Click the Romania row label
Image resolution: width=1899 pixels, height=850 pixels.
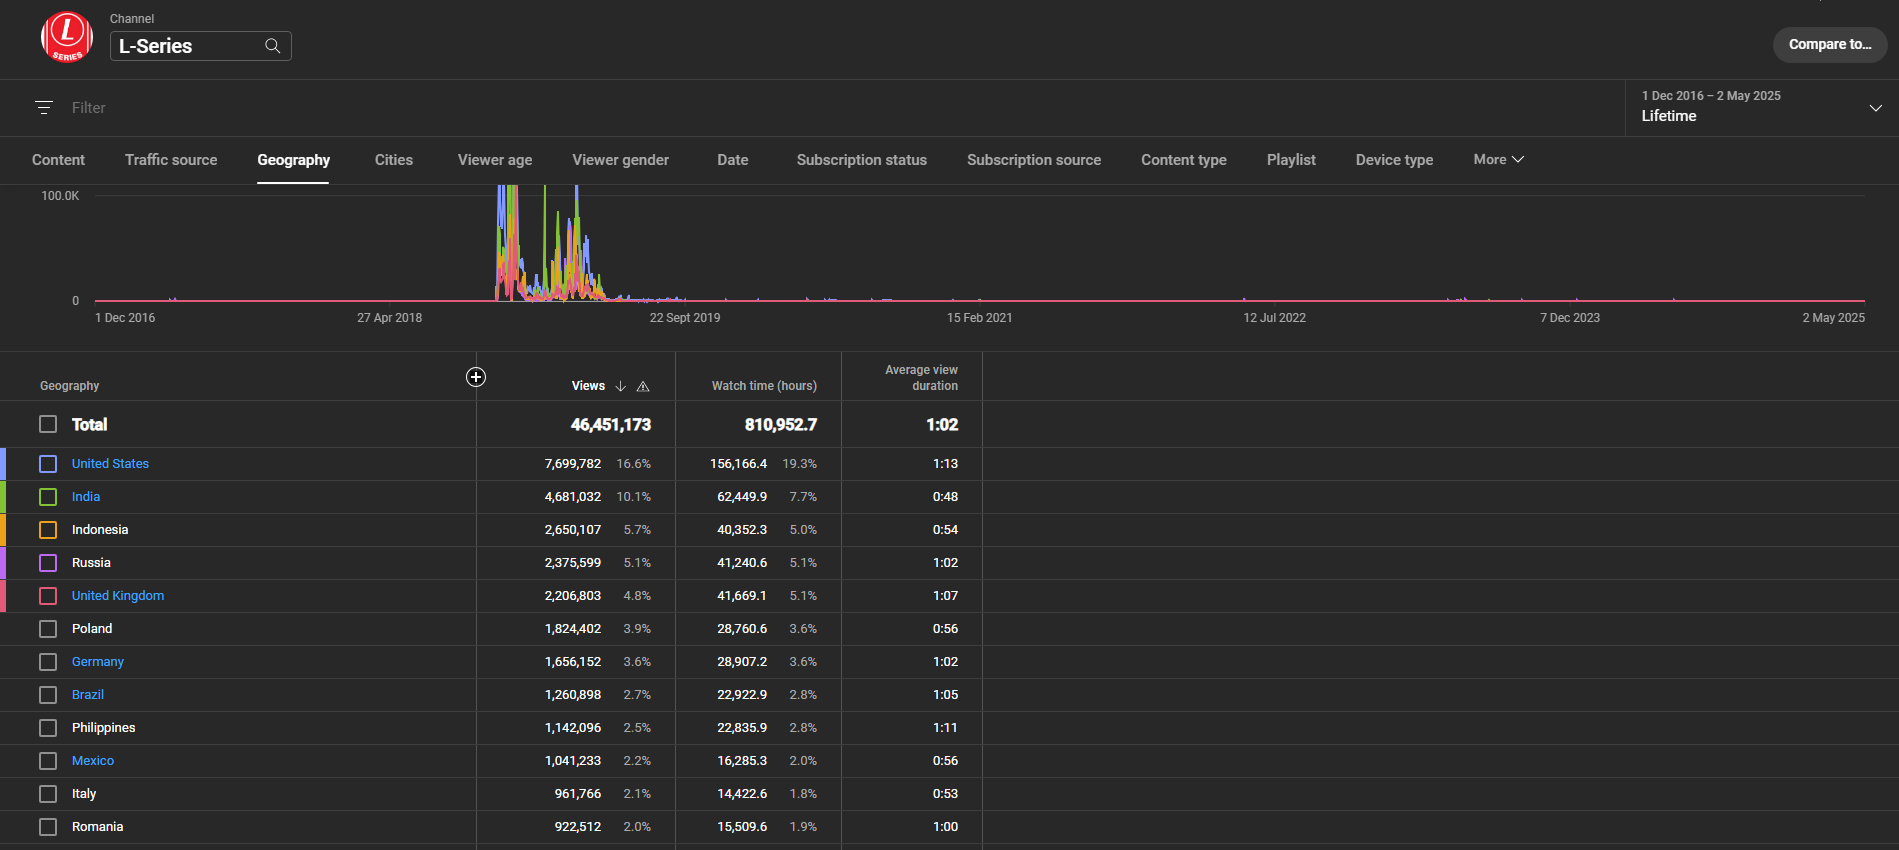[97, 827]
